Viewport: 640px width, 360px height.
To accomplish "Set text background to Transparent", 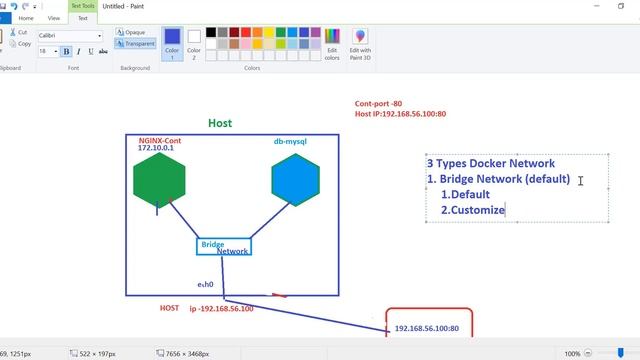I will click(136, 43).
